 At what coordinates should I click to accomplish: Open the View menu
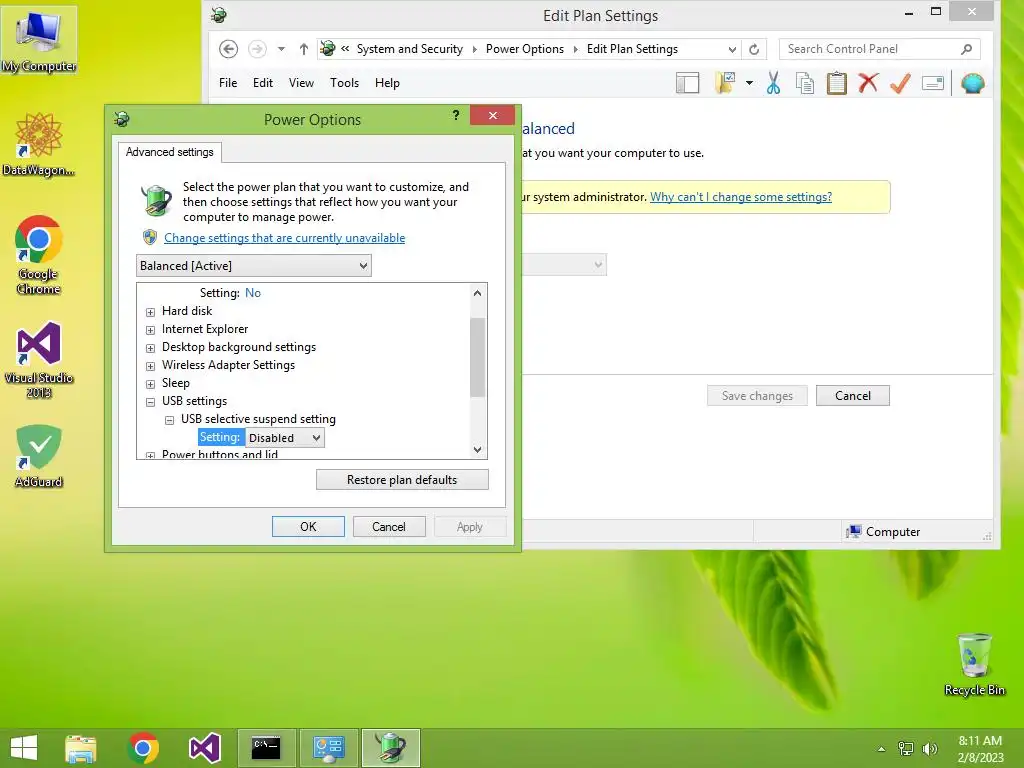tap(301, 83)
